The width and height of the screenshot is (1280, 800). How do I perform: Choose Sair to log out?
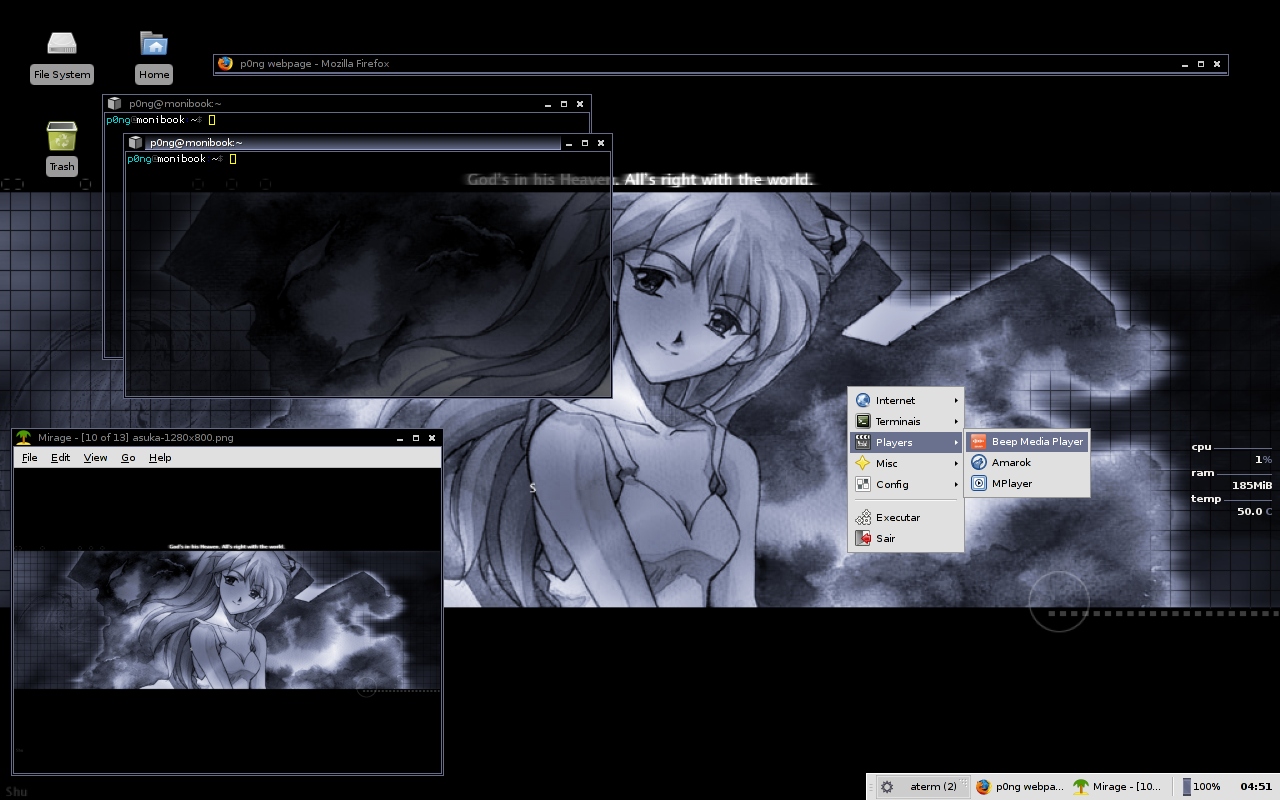pos(906,538)
